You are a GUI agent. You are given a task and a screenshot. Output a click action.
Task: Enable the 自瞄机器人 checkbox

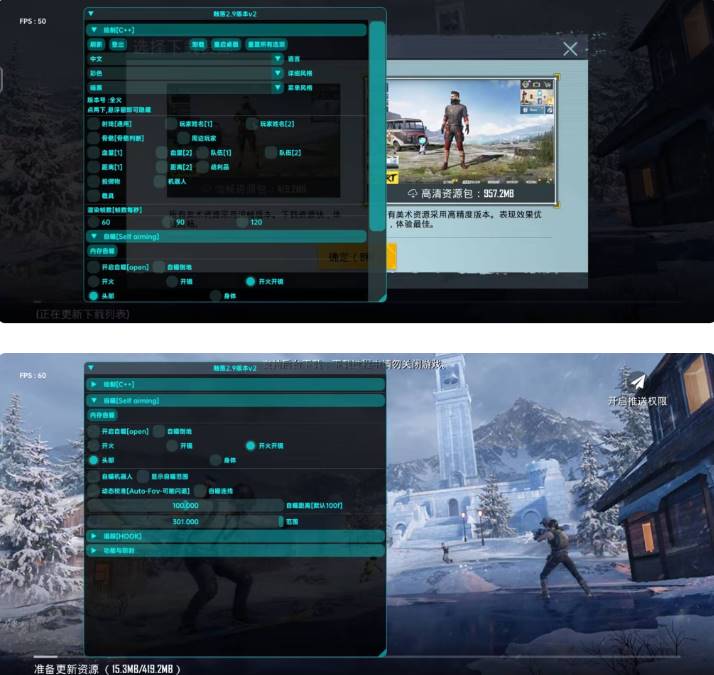(93, 476)
